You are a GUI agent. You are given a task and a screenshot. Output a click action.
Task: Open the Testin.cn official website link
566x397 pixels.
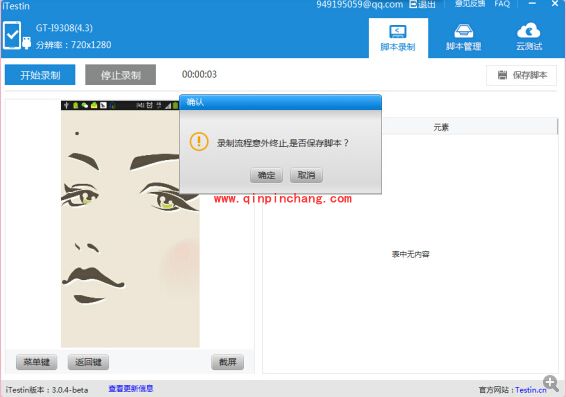pyautogui.click(x=531, y=390)
